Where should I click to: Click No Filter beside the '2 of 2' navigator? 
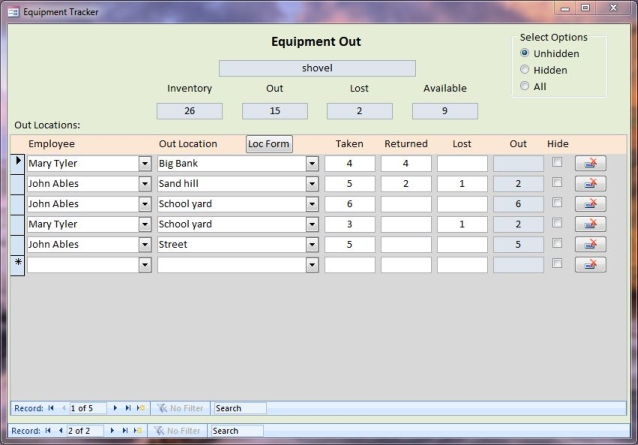tap(177, 430)
